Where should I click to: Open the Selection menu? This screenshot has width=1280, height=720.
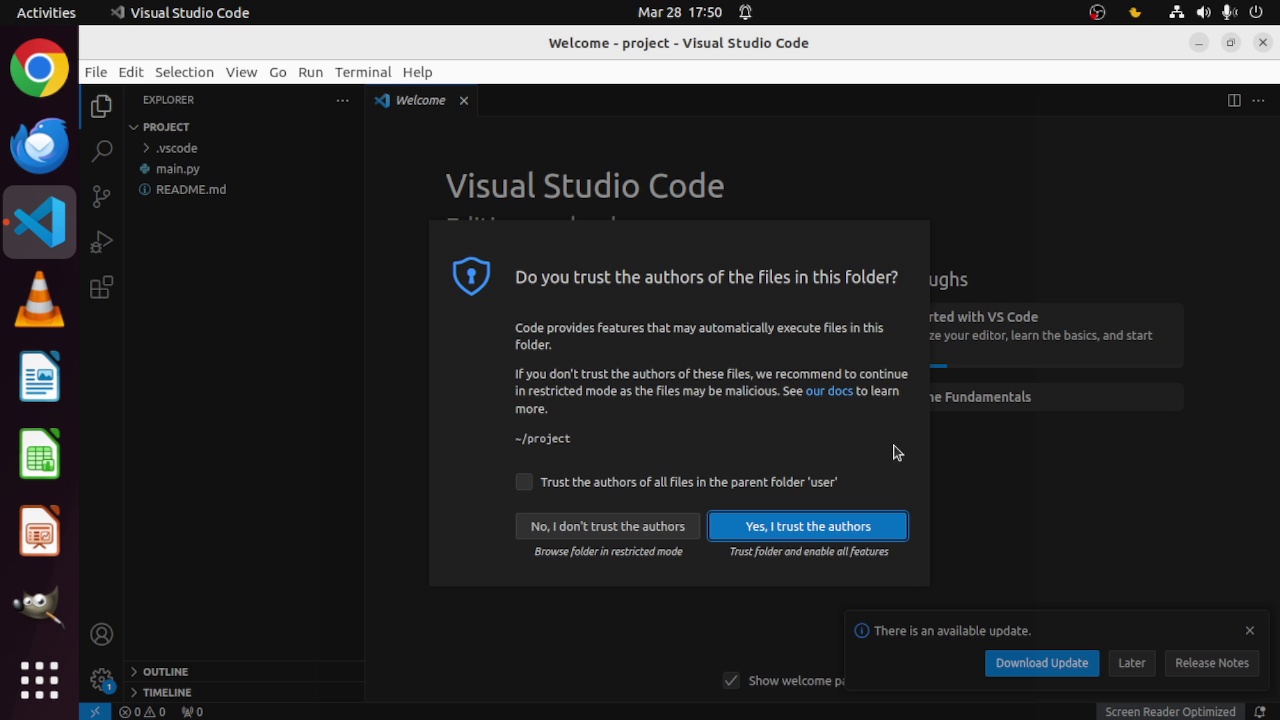tap(184, 72)
